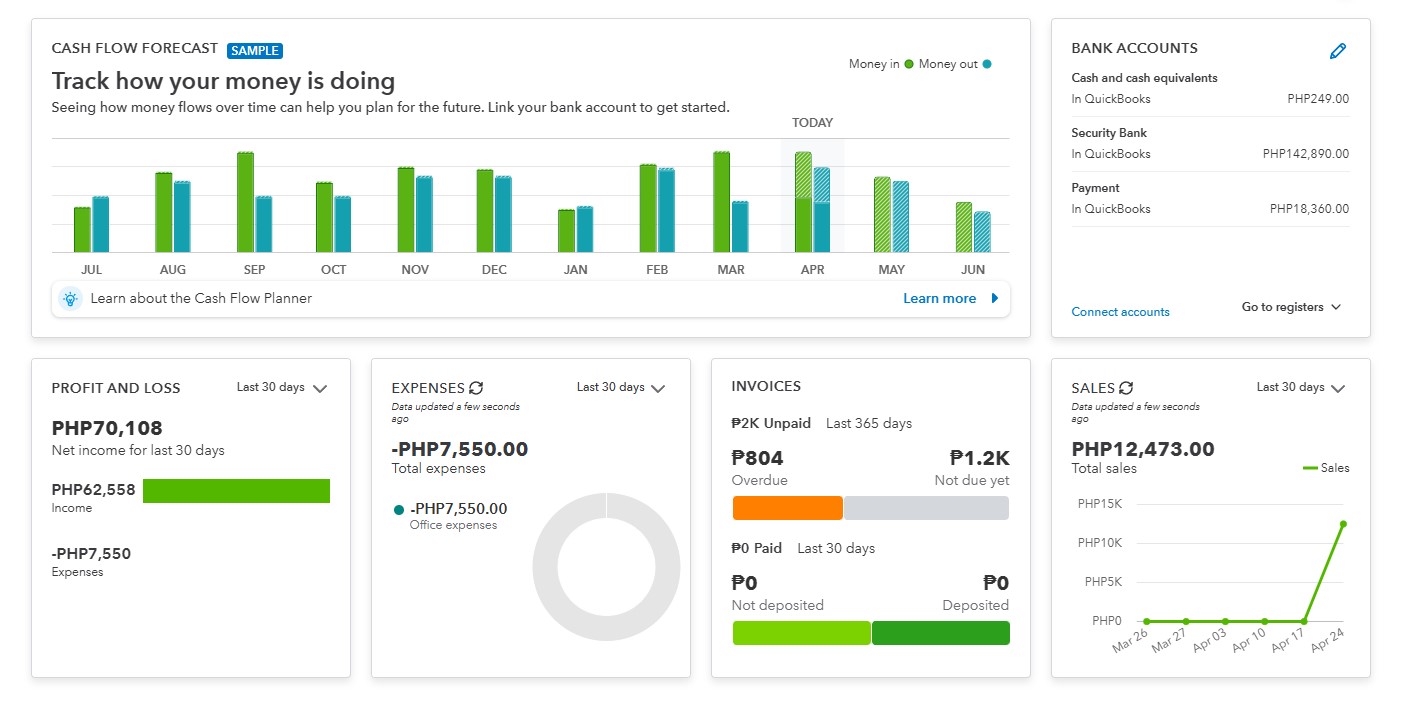Click the SAMPLE badge beside Cash Flow Forecast

[x=255, y=50]
